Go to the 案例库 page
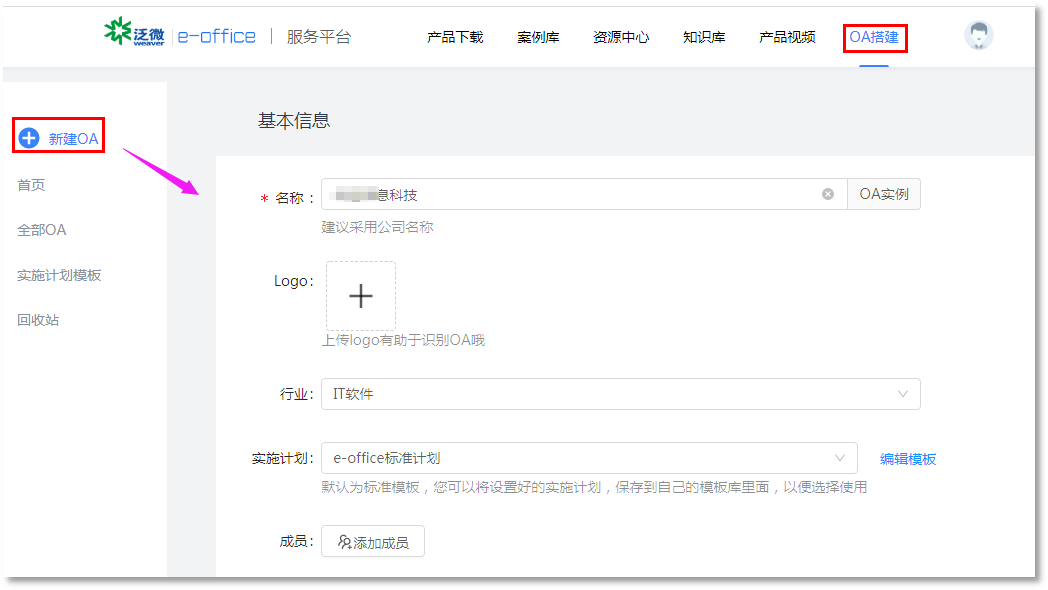The height and width of the screenshot is (590, 1048). point(538,37)
